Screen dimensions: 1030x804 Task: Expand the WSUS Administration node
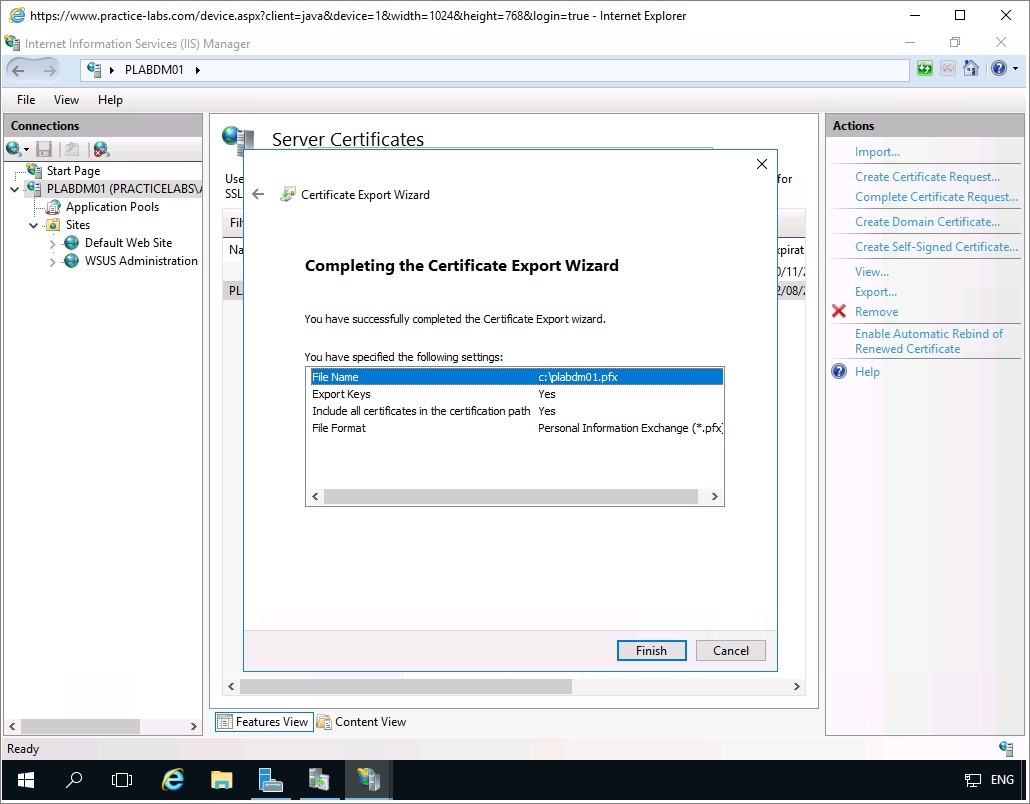pos(53,261)
